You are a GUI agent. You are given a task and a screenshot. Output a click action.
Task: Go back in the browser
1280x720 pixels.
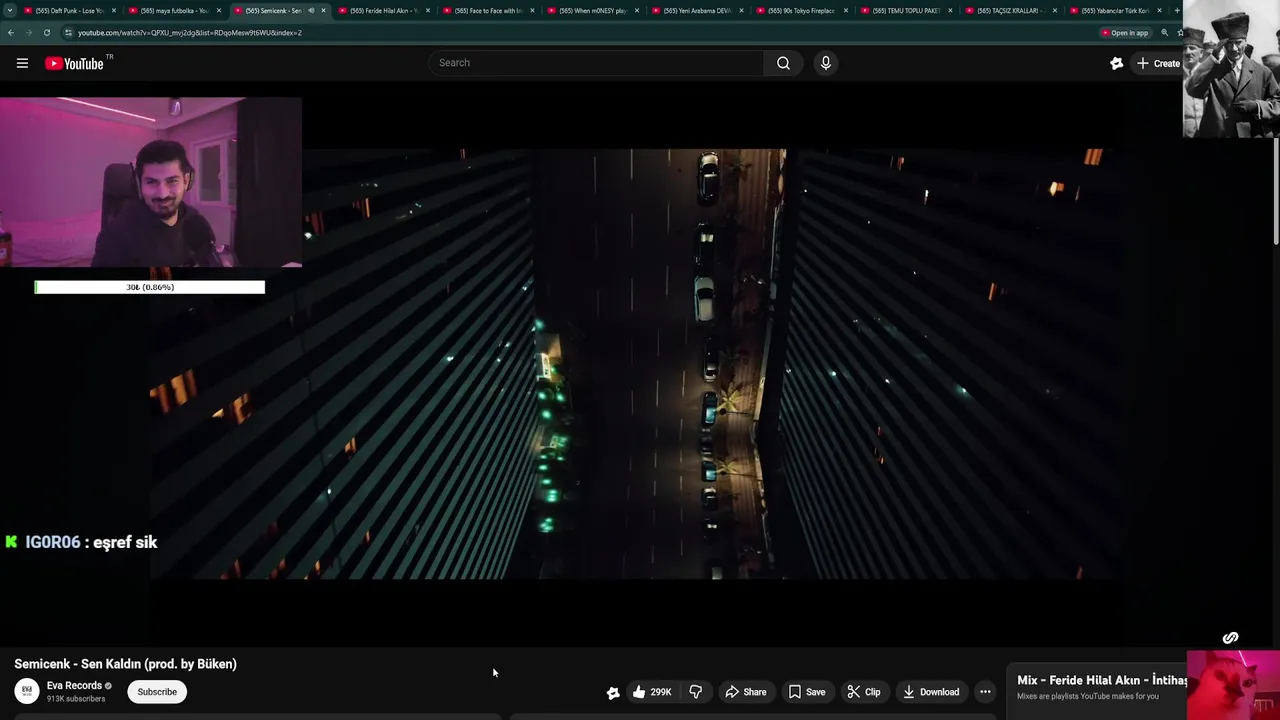point(10,32)
